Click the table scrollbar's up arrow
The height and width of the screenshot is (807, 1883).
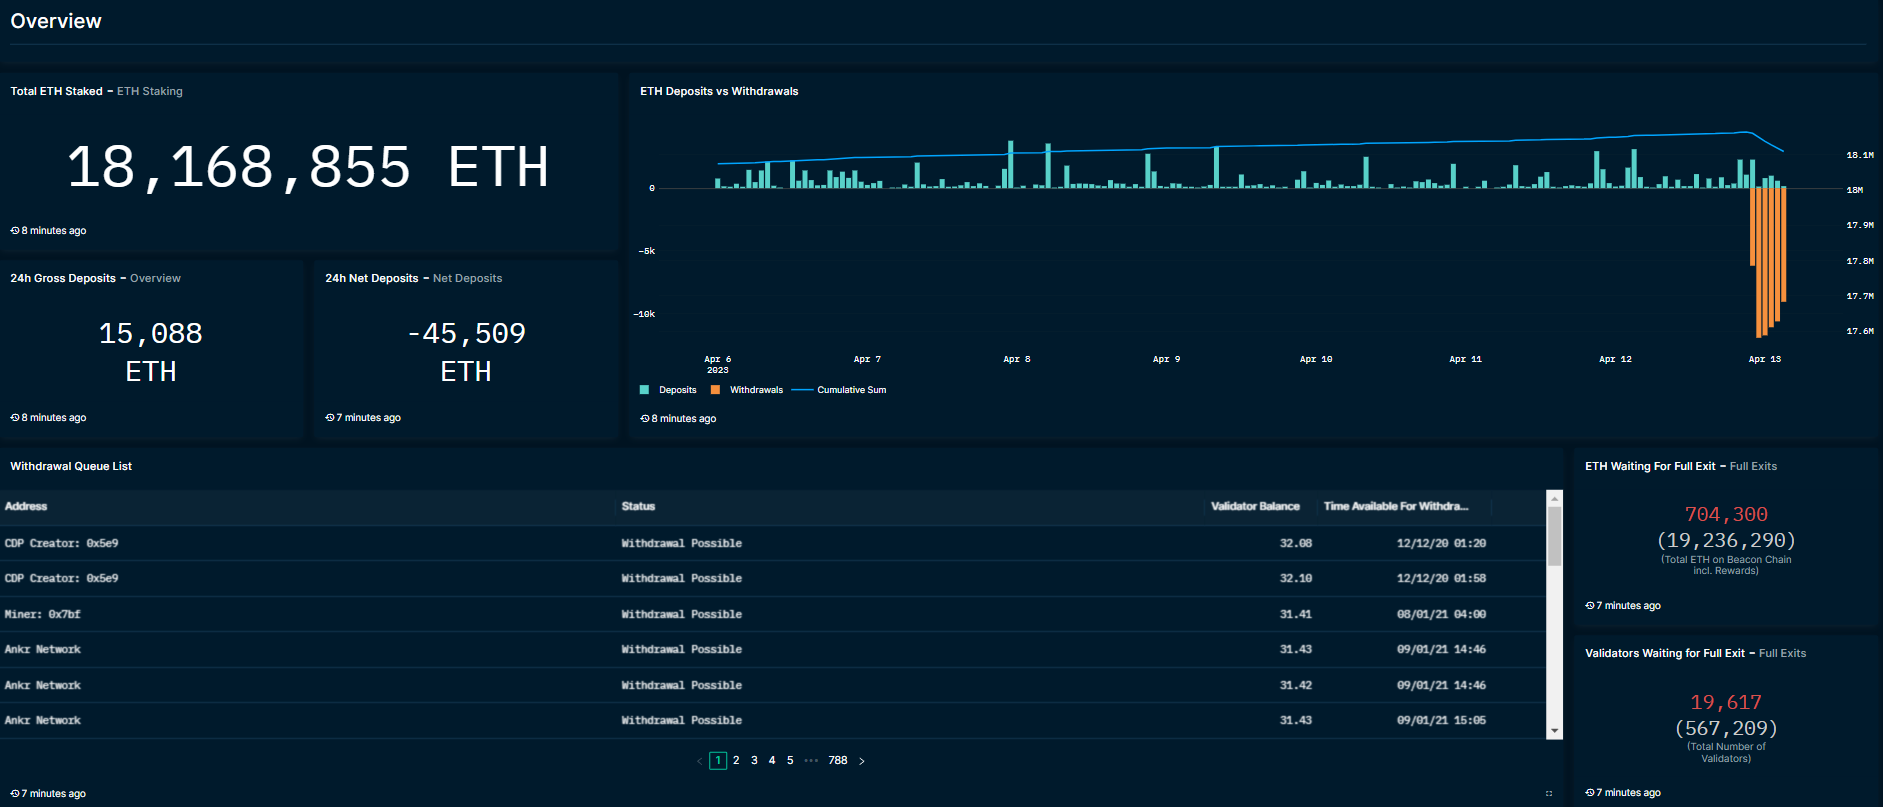[x=1554, y=497]
